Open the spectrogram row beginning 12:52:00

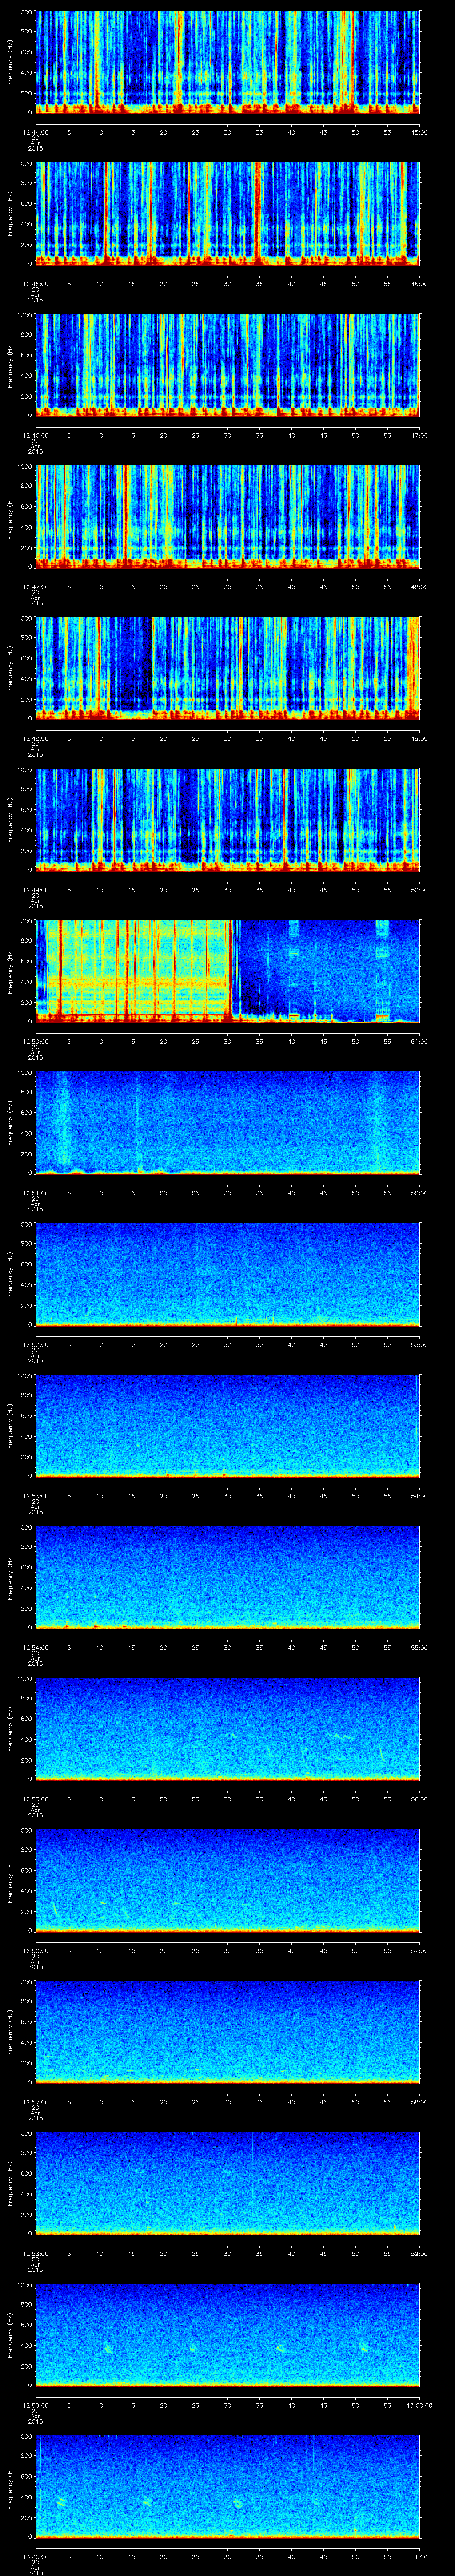tap(227, 1274)
